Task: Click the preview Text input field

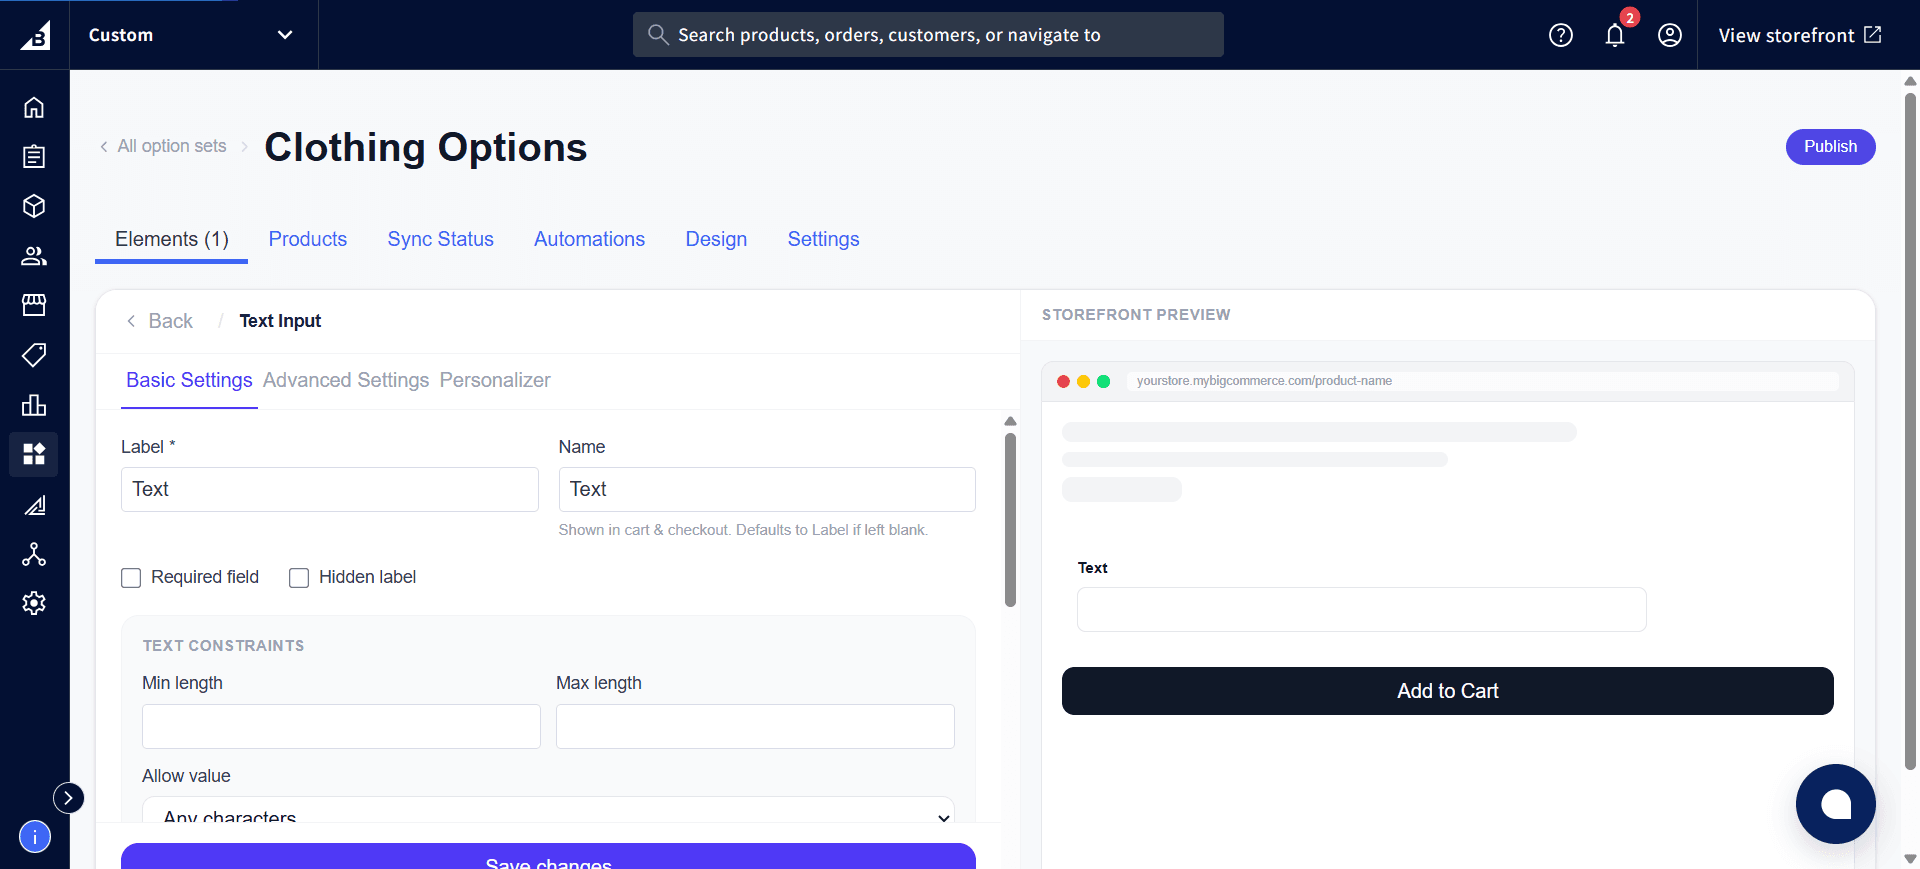Action: (x=1361, y=609)
